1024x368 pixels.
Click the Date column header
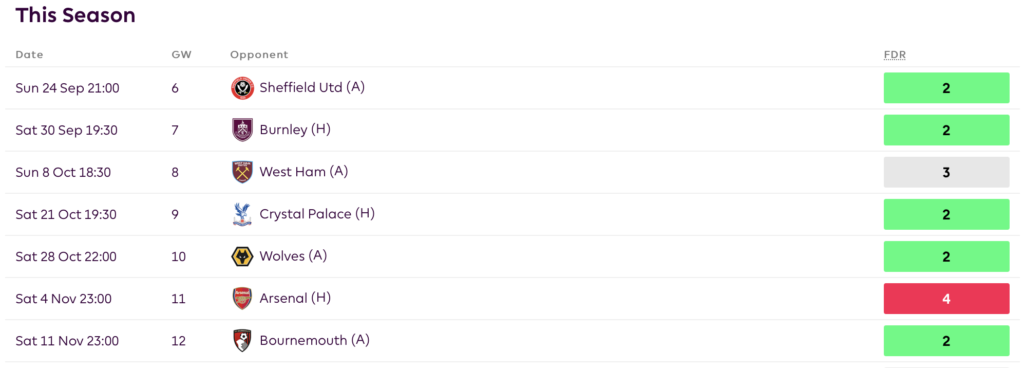29,55
